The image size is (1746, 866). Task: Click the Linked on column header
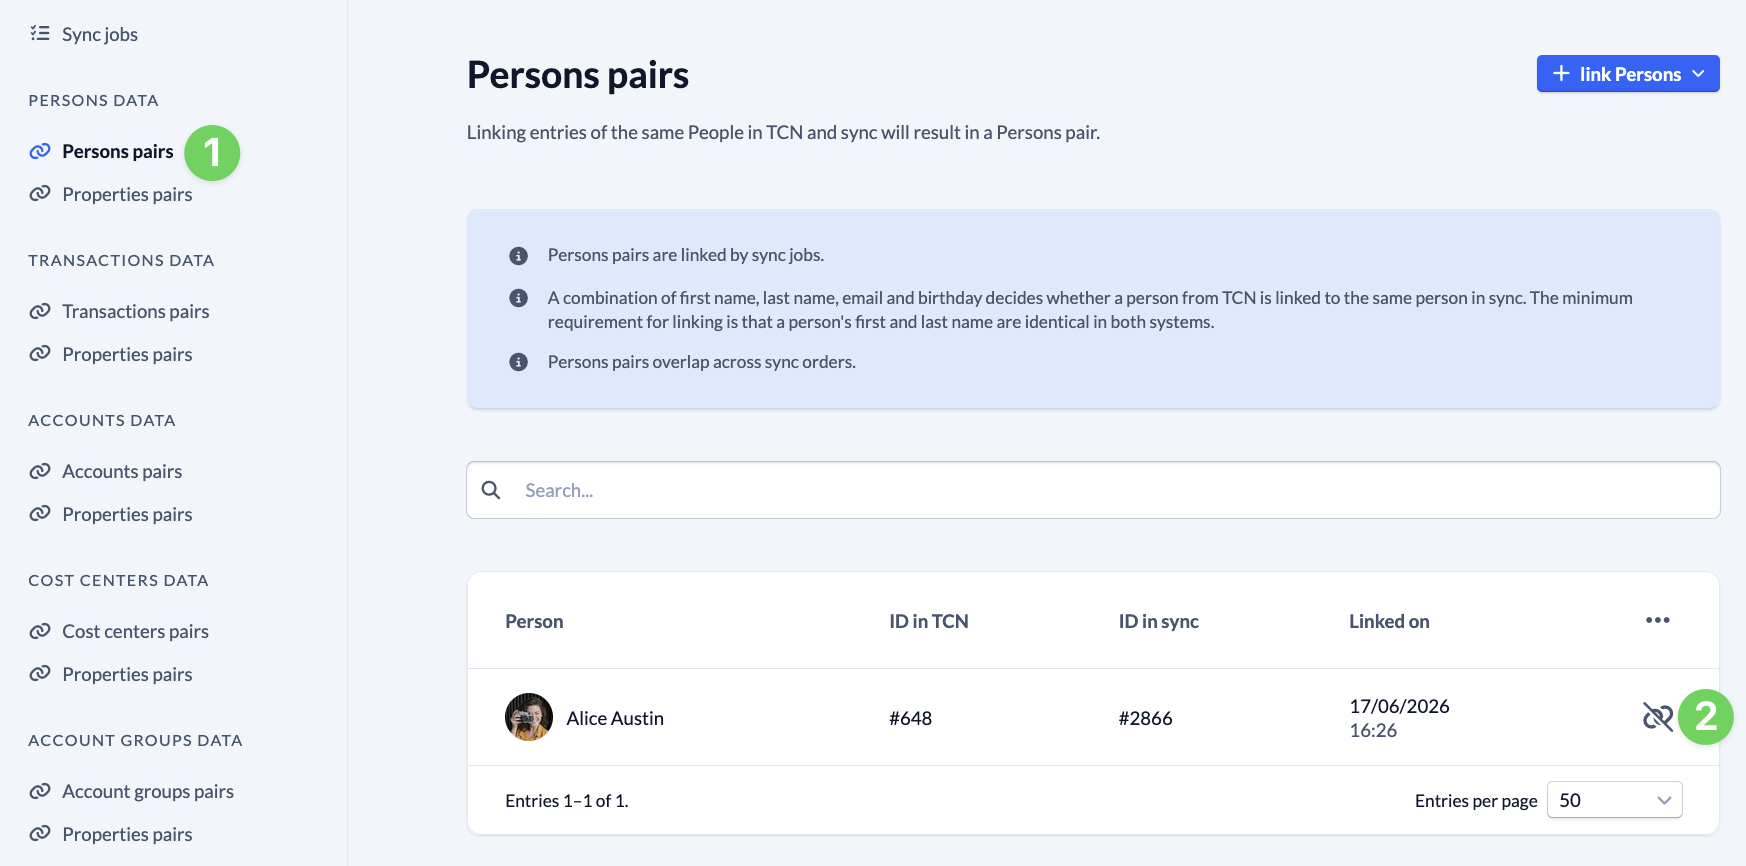(x=1389, y=621)
